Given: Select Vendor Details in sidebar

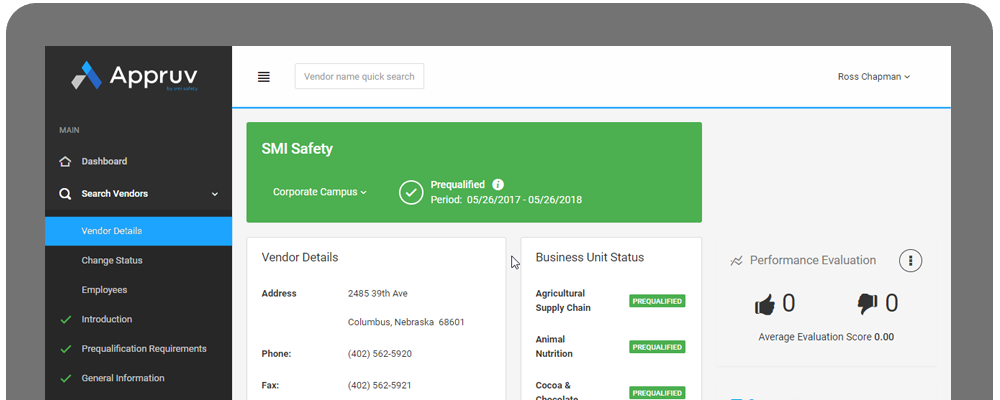Looking at the screenshot, I should [138, 231].
